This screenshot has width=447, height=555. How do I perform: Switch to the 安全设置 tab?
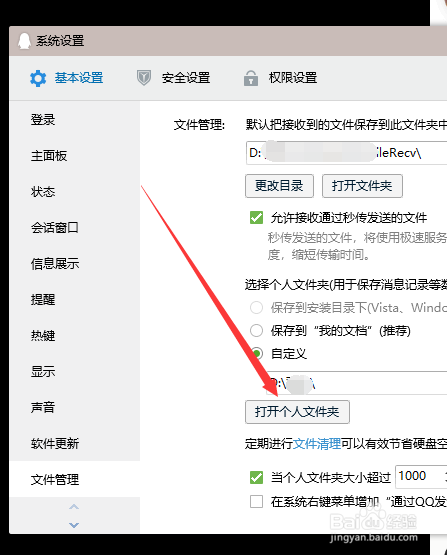(x=186, y=78)
